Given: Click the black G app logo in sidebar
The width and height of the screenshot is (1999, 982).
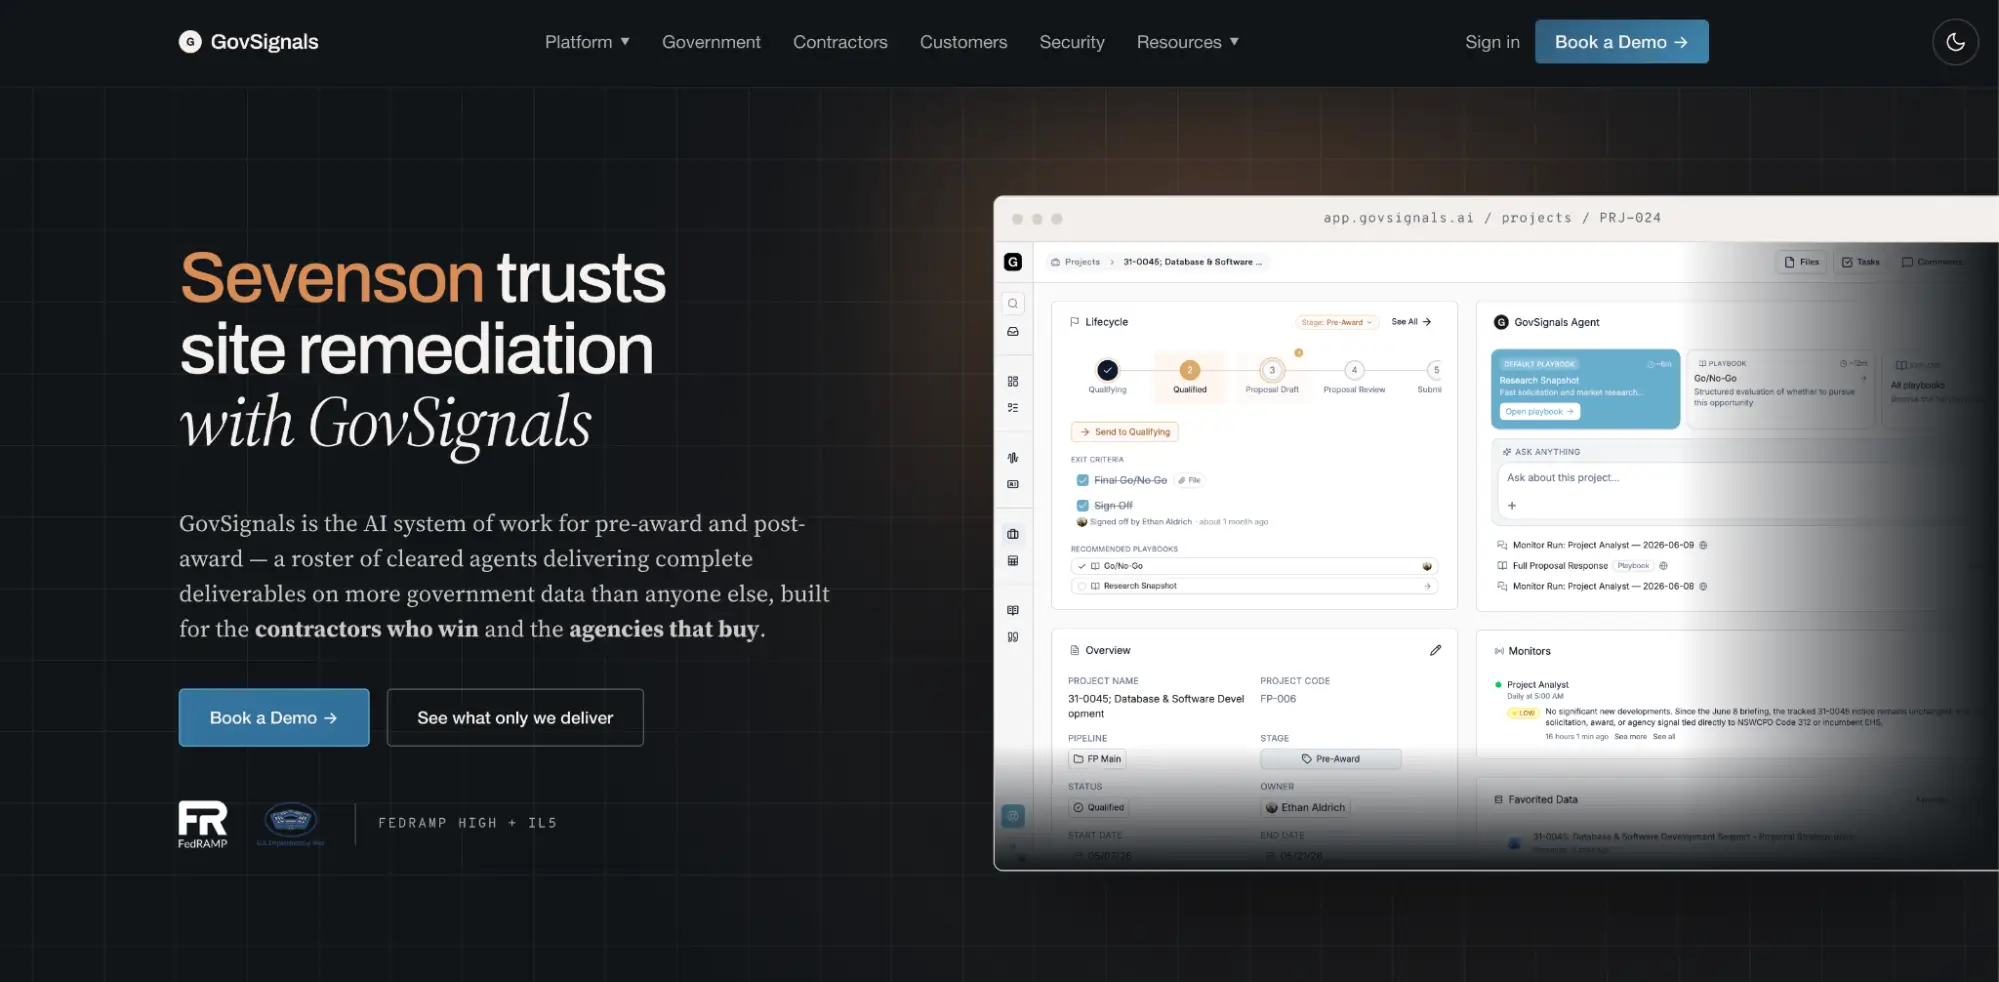Looking at the screenshot, I should (x=1013, y=262).
